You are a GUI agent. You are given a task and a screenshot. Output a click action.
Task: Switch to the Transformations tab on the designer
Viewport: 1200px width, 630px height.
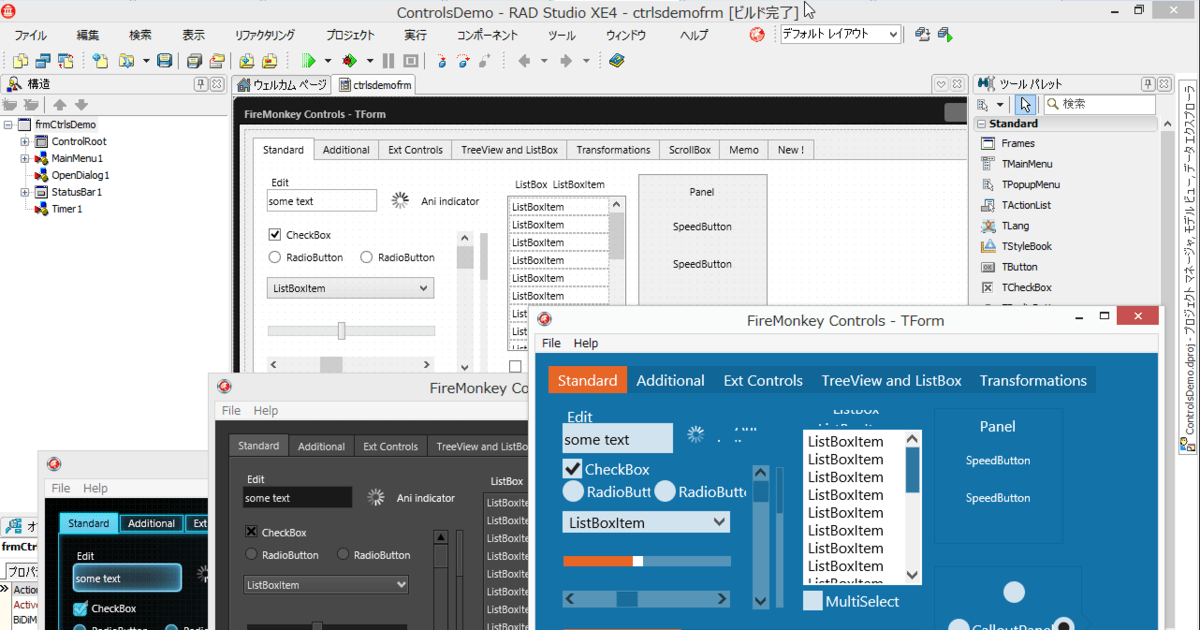(612, 149)
